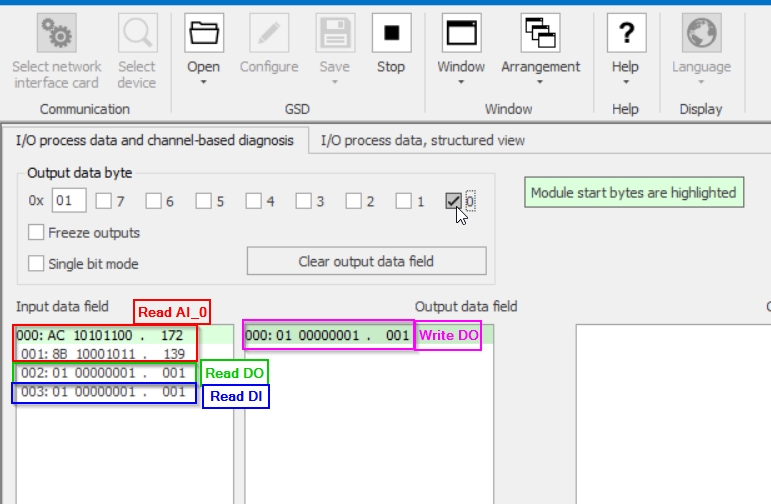
Task: Switch to I/O process data, structured view tab
Action: pos(422,141)
